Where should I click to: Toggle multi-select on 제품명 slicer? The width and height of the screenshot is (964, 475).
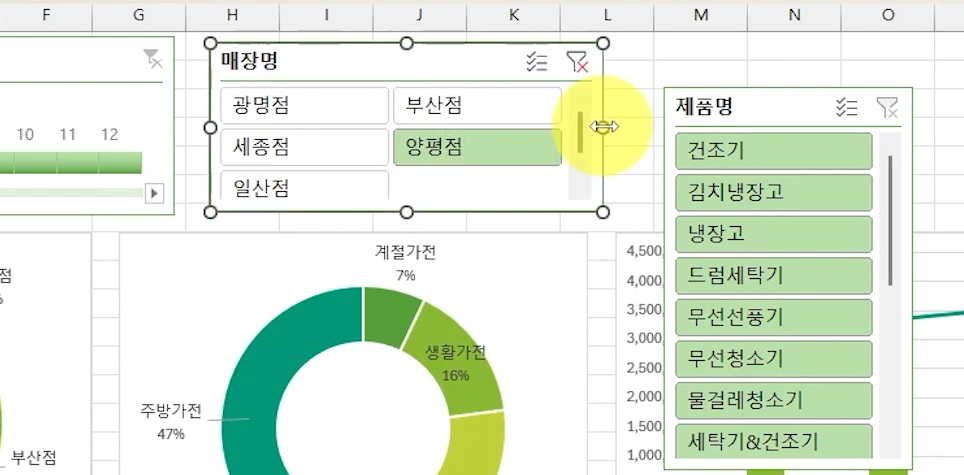point(847,108)
